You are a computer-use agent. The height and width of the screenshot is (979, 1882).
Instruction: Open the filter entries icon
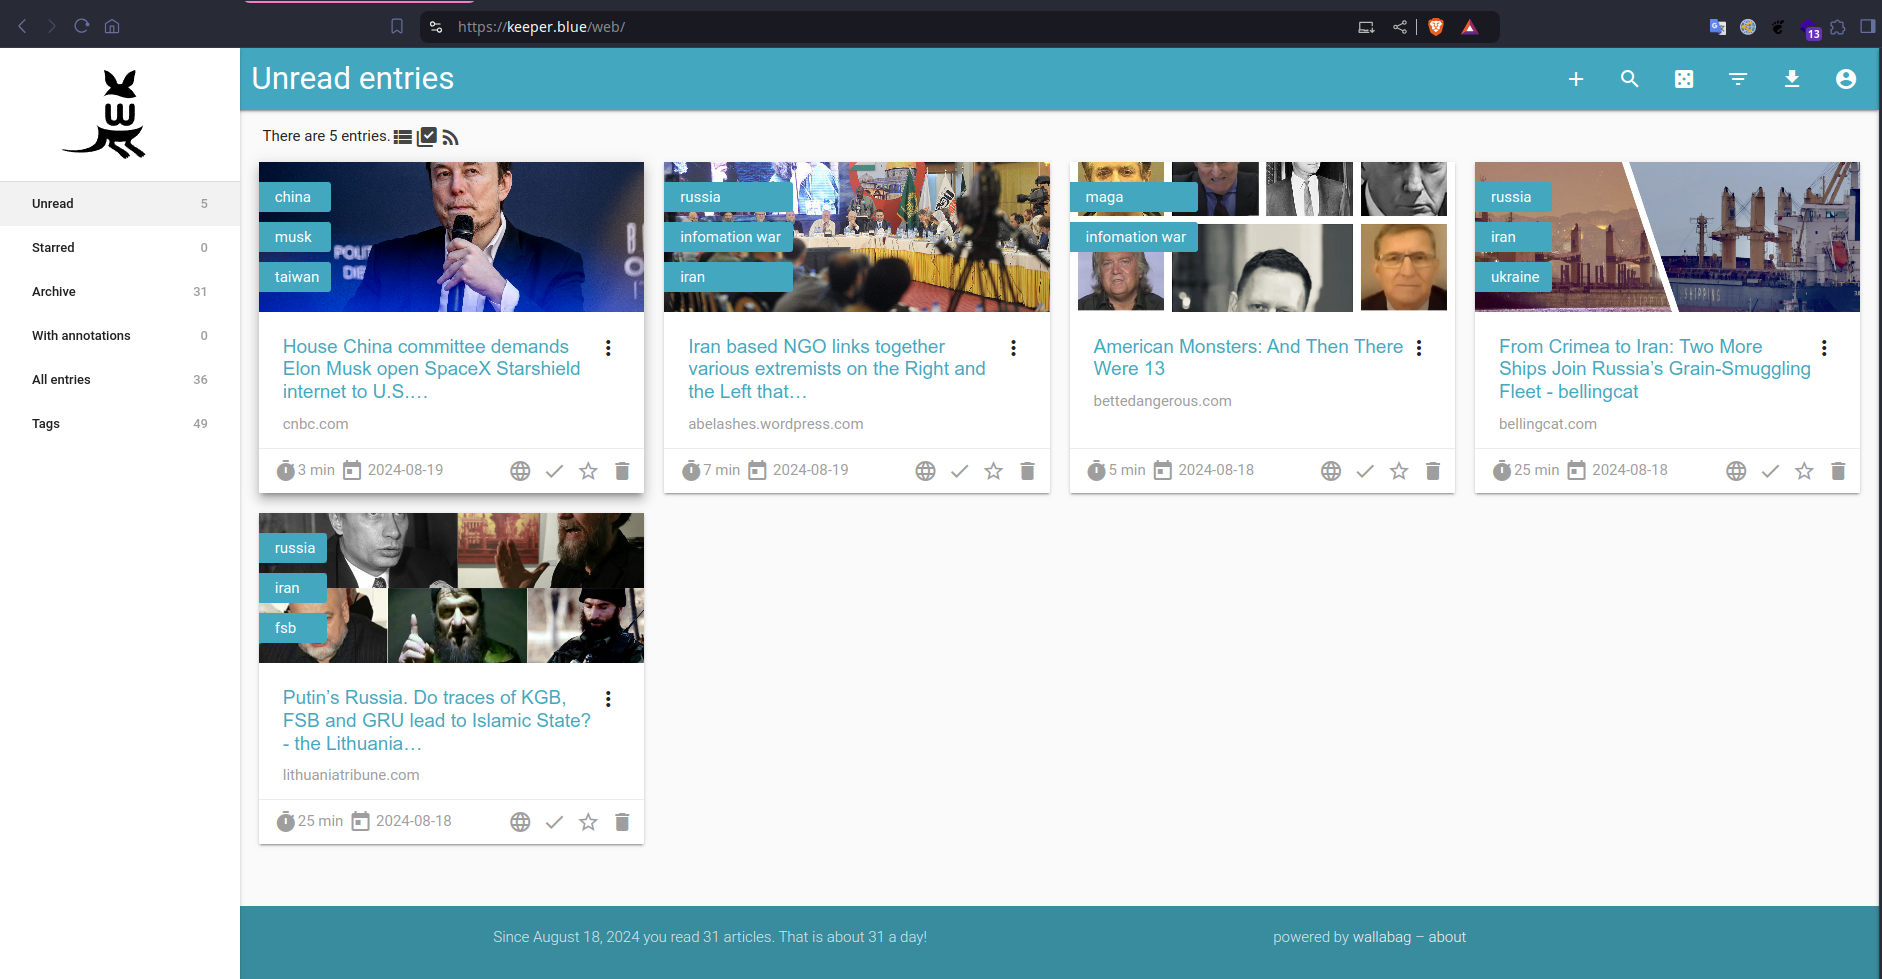click(x=1738, y=79)
